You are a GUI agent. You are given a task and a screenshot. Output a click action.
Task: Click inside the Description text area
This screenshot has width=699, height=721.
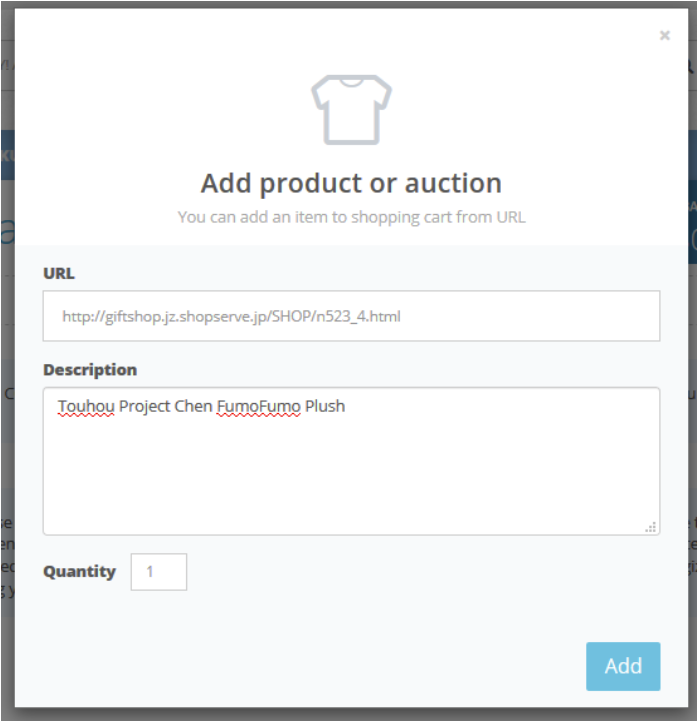(351, 470)
